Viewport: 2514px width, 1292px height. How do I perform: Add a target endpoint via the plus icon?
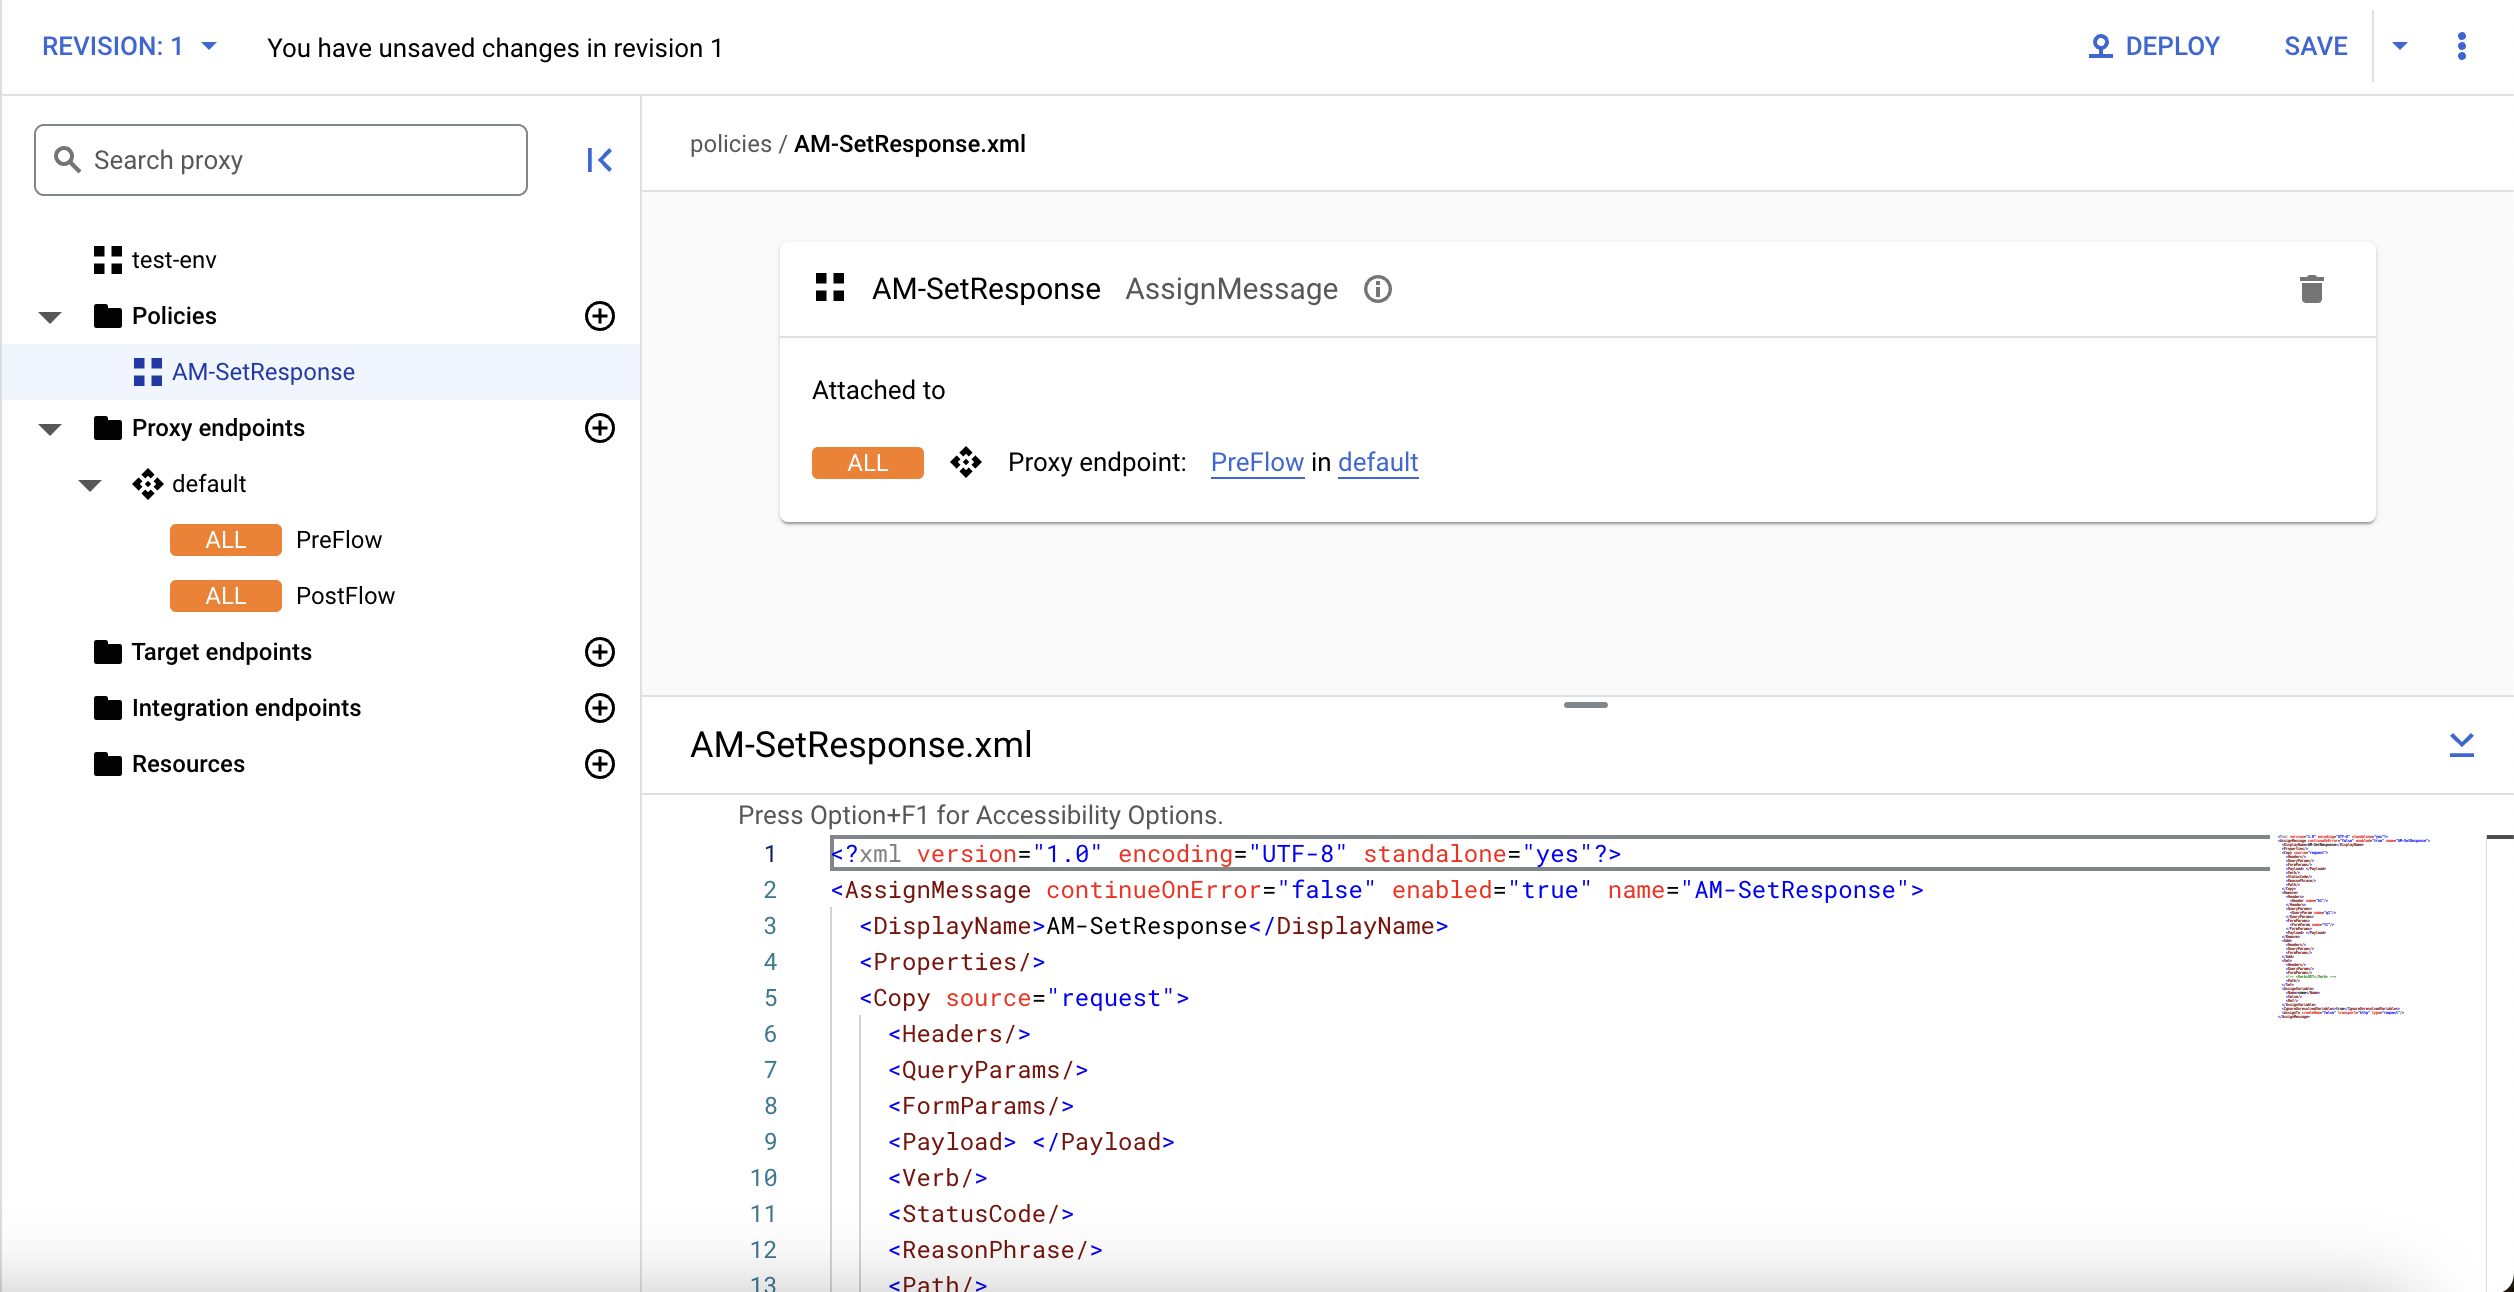coord(599,652)
